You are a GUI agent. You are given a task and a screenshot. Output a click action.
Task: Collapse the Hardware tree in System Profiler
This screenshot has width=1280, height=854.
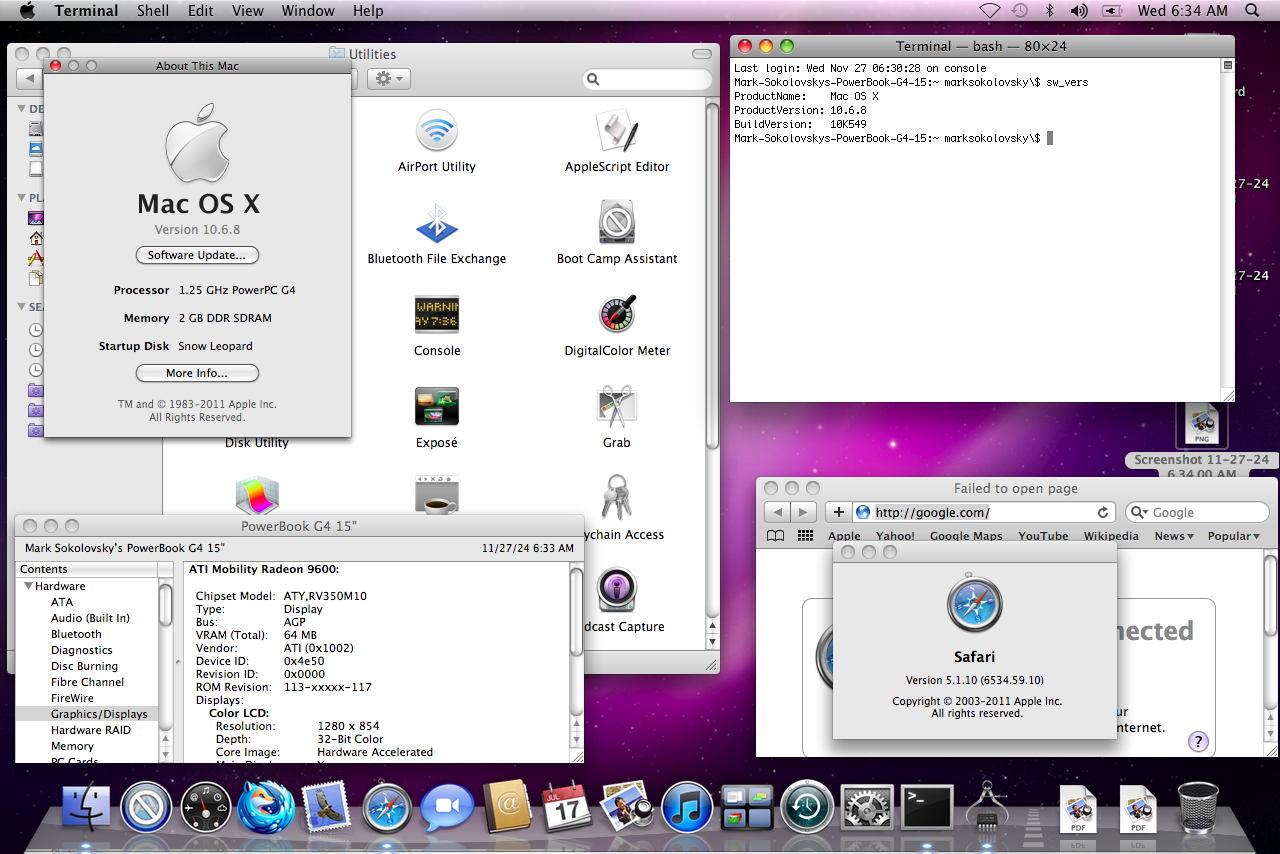pyautogui.click(x=29, y=586)
